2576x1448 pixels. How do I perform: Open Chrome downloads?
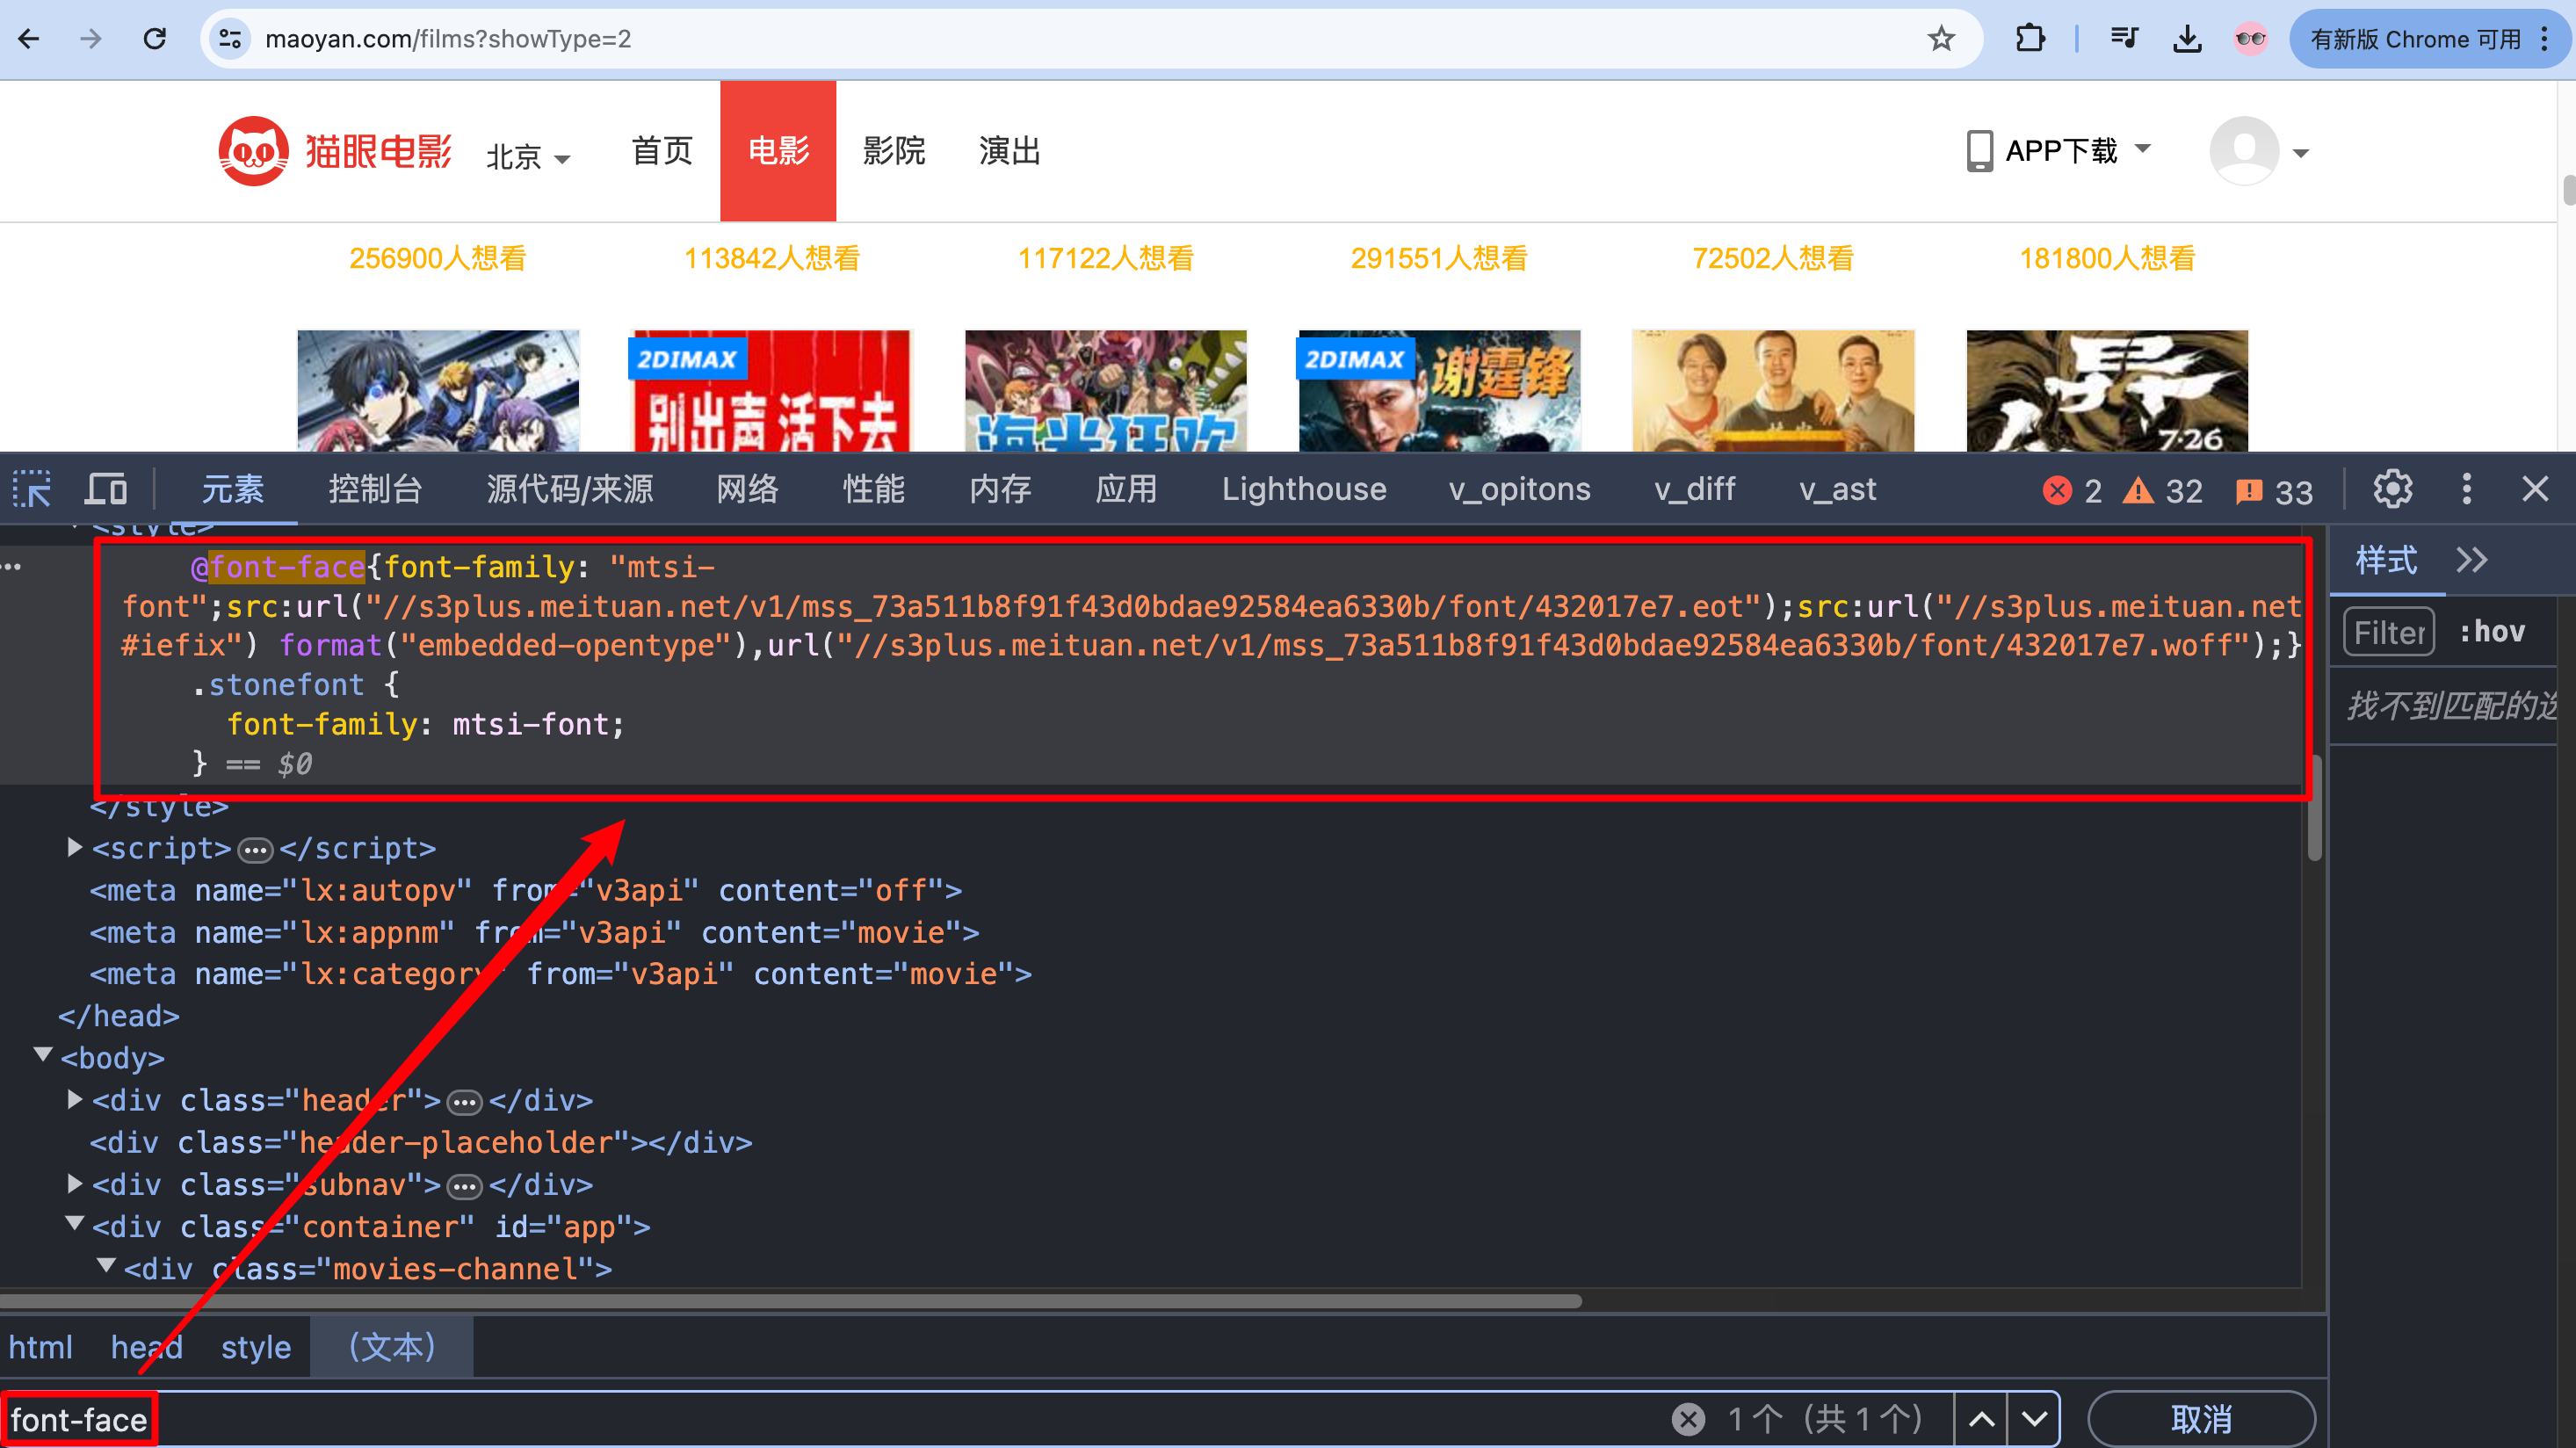point(2187,39)
